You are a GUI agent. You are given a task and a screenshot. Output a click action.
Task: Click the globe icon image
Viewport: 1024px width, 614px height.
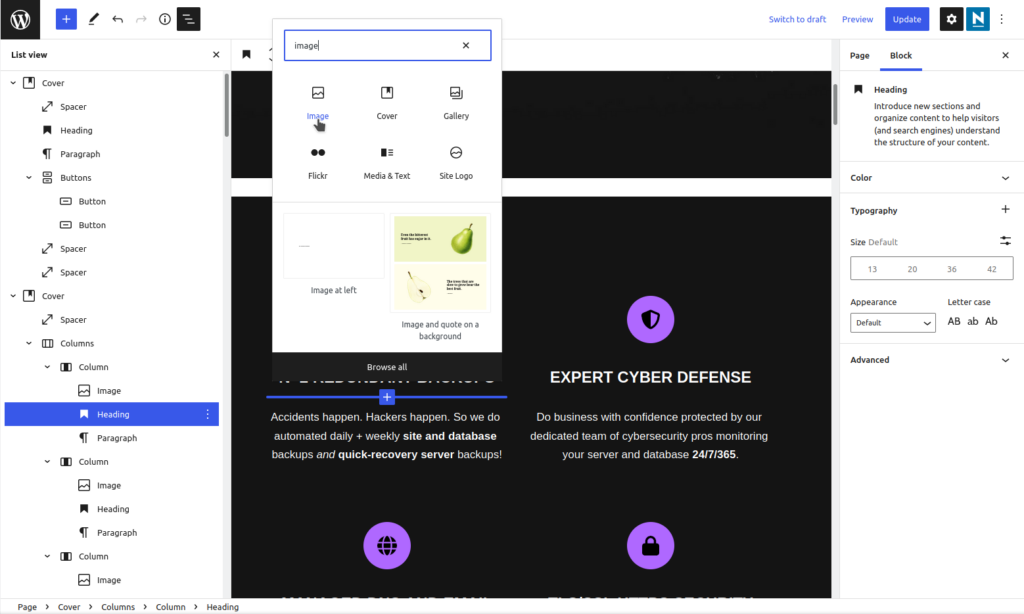(x=387, y=545)
